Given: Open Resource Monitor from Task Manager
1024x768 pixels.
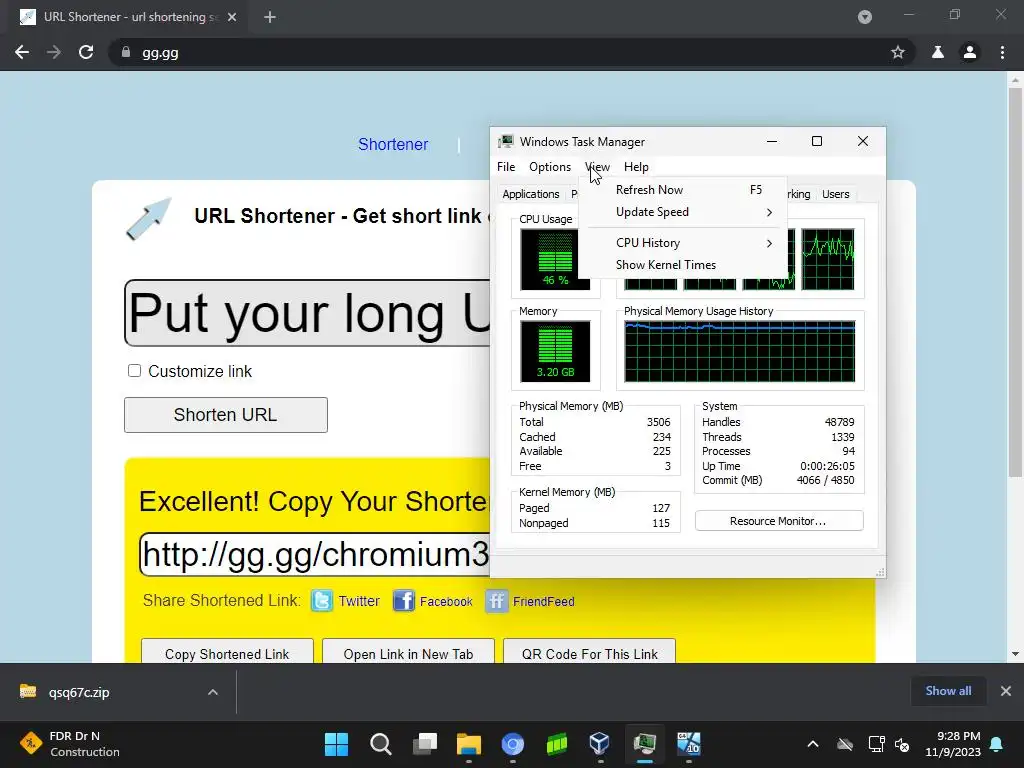Looking at the screenshot, I should point(779,521).
